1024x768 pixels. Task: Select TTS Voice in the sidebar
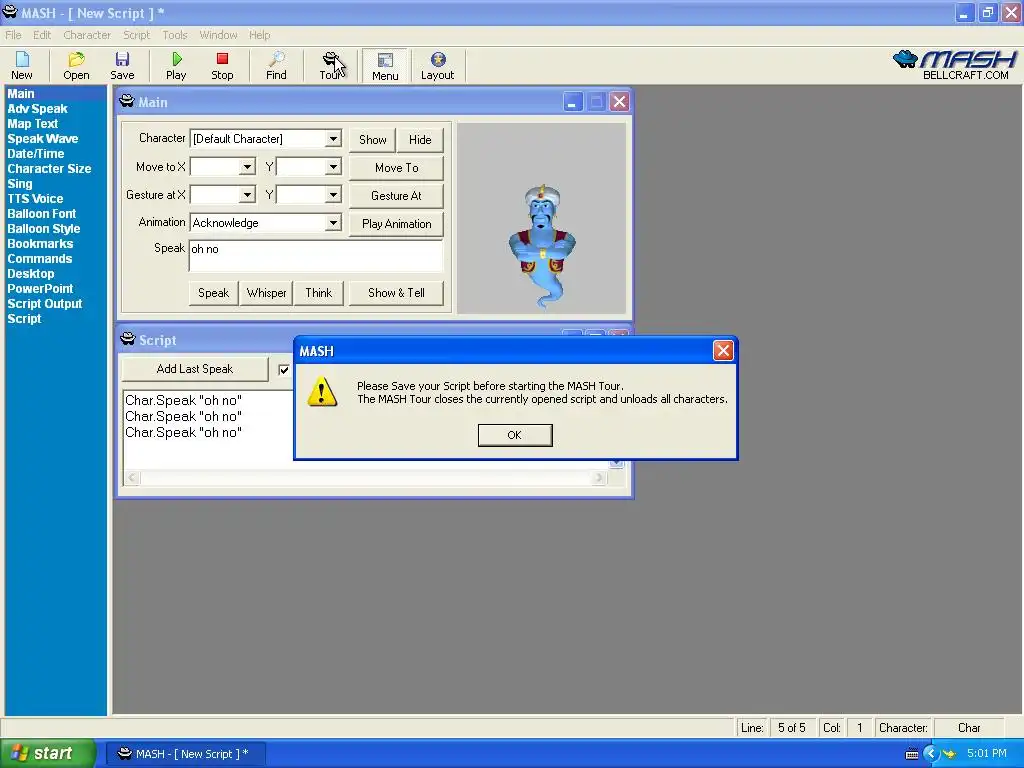point(35,199)
